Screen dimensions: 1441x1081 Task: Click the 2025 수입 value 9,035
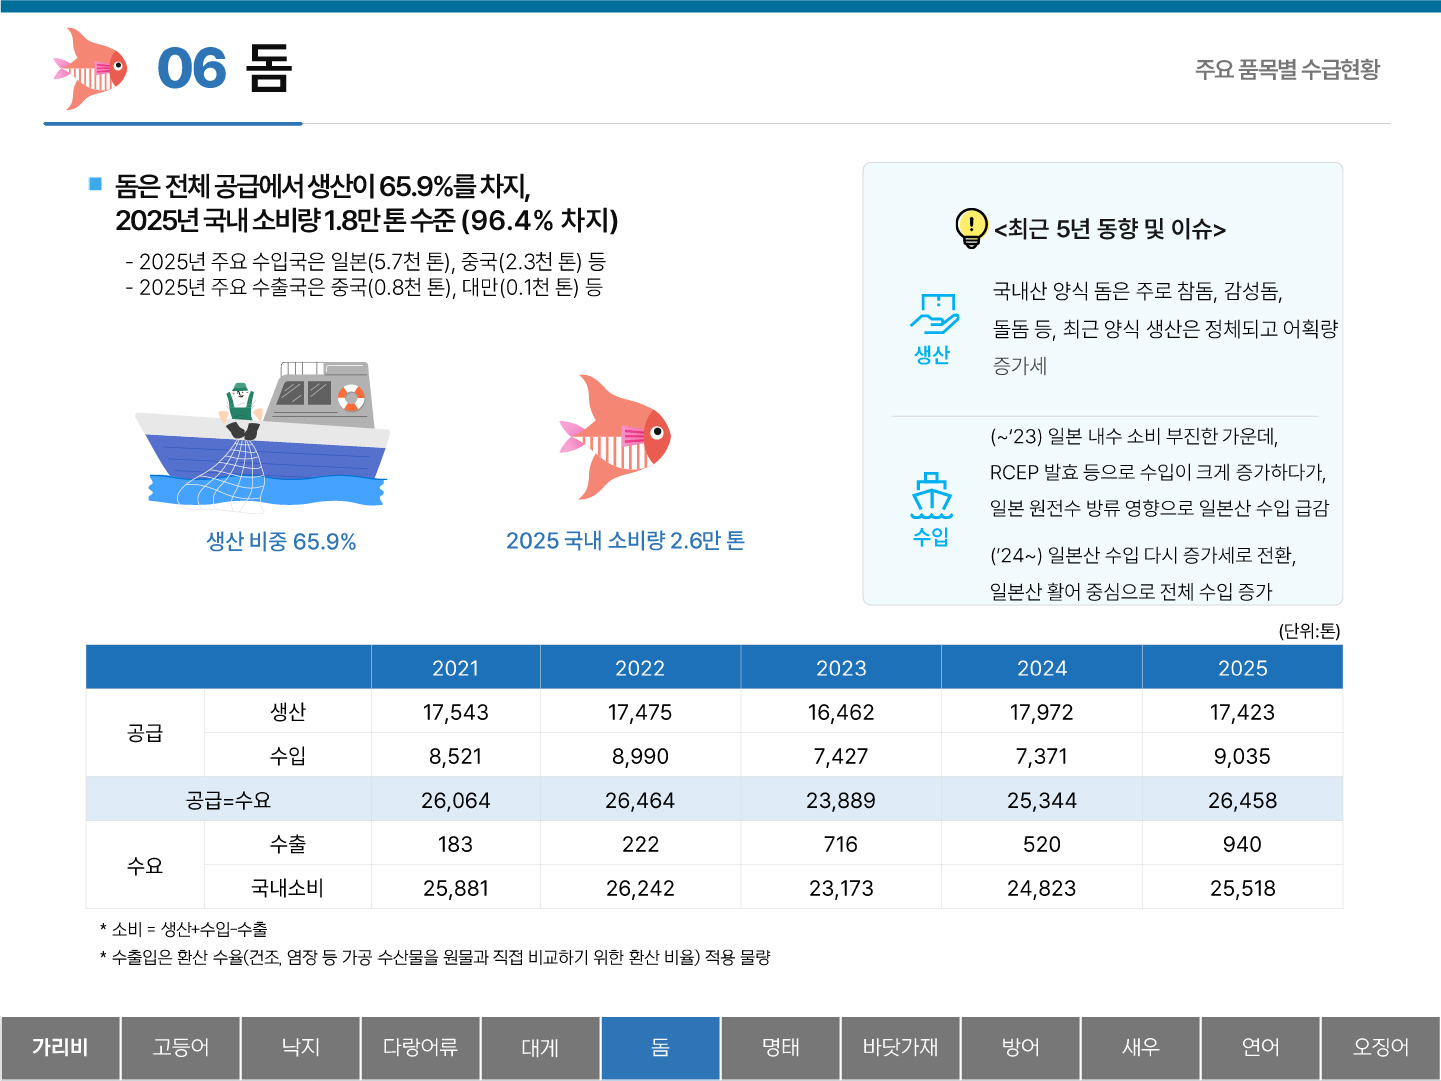1242,756
